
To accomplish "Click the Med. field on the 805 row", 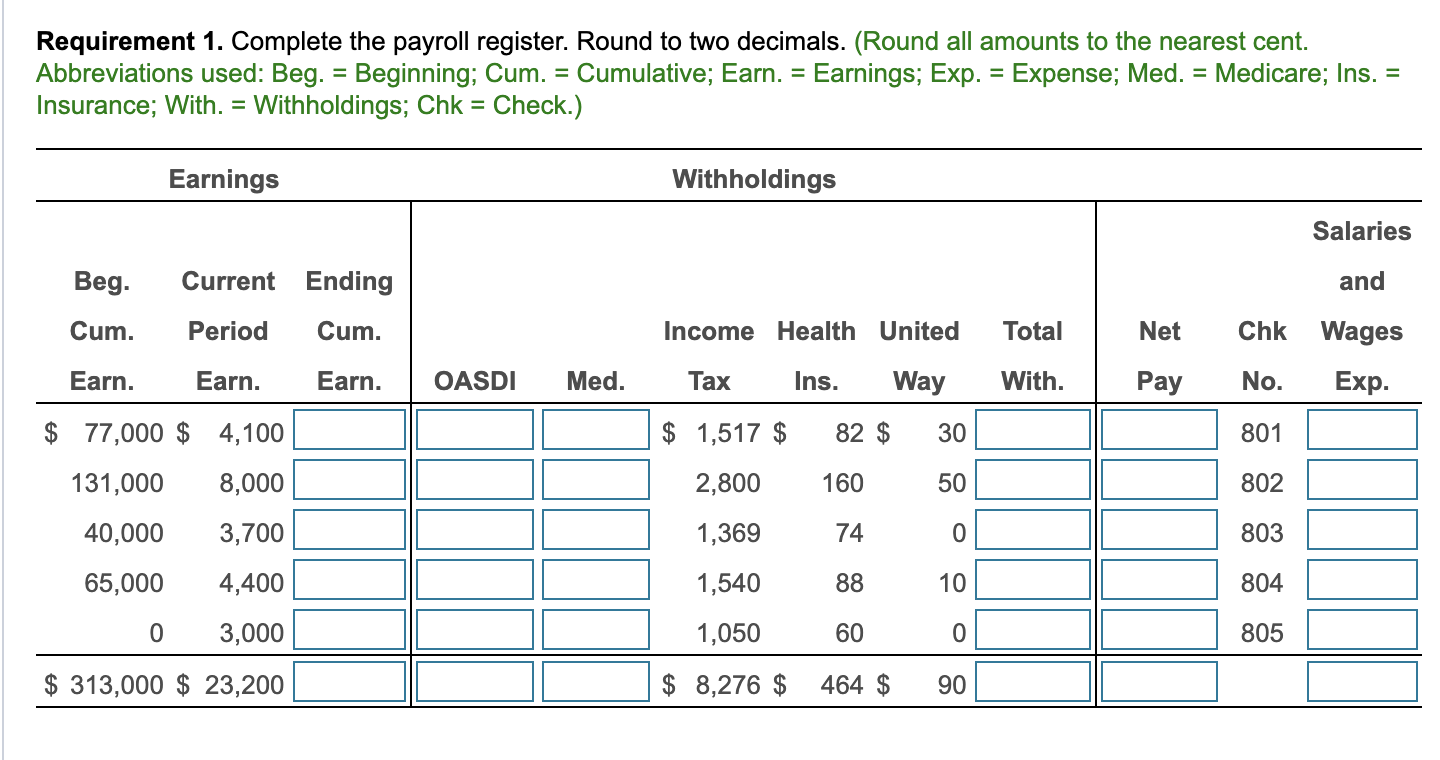I will [596, 630].
